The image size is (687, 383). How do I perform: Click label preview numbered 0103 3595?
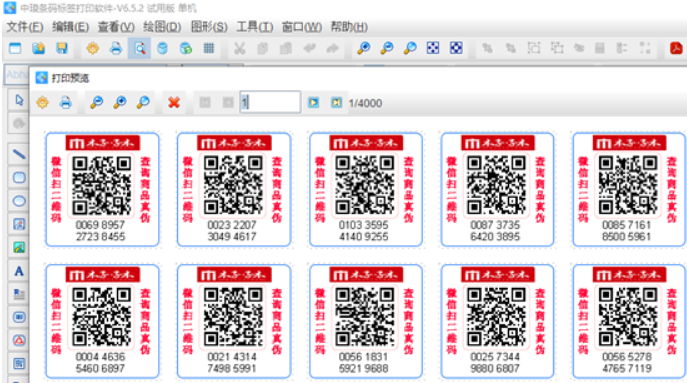[x=366, y=189]
